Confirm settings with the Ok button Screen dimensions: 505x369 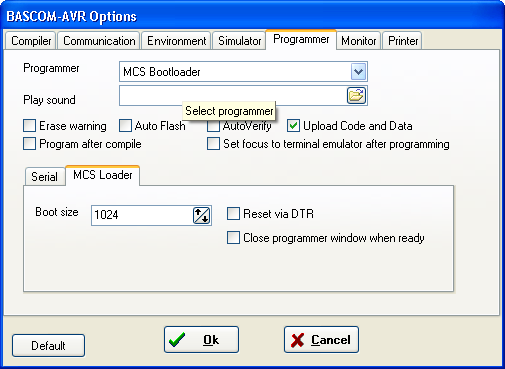[201, 340]
